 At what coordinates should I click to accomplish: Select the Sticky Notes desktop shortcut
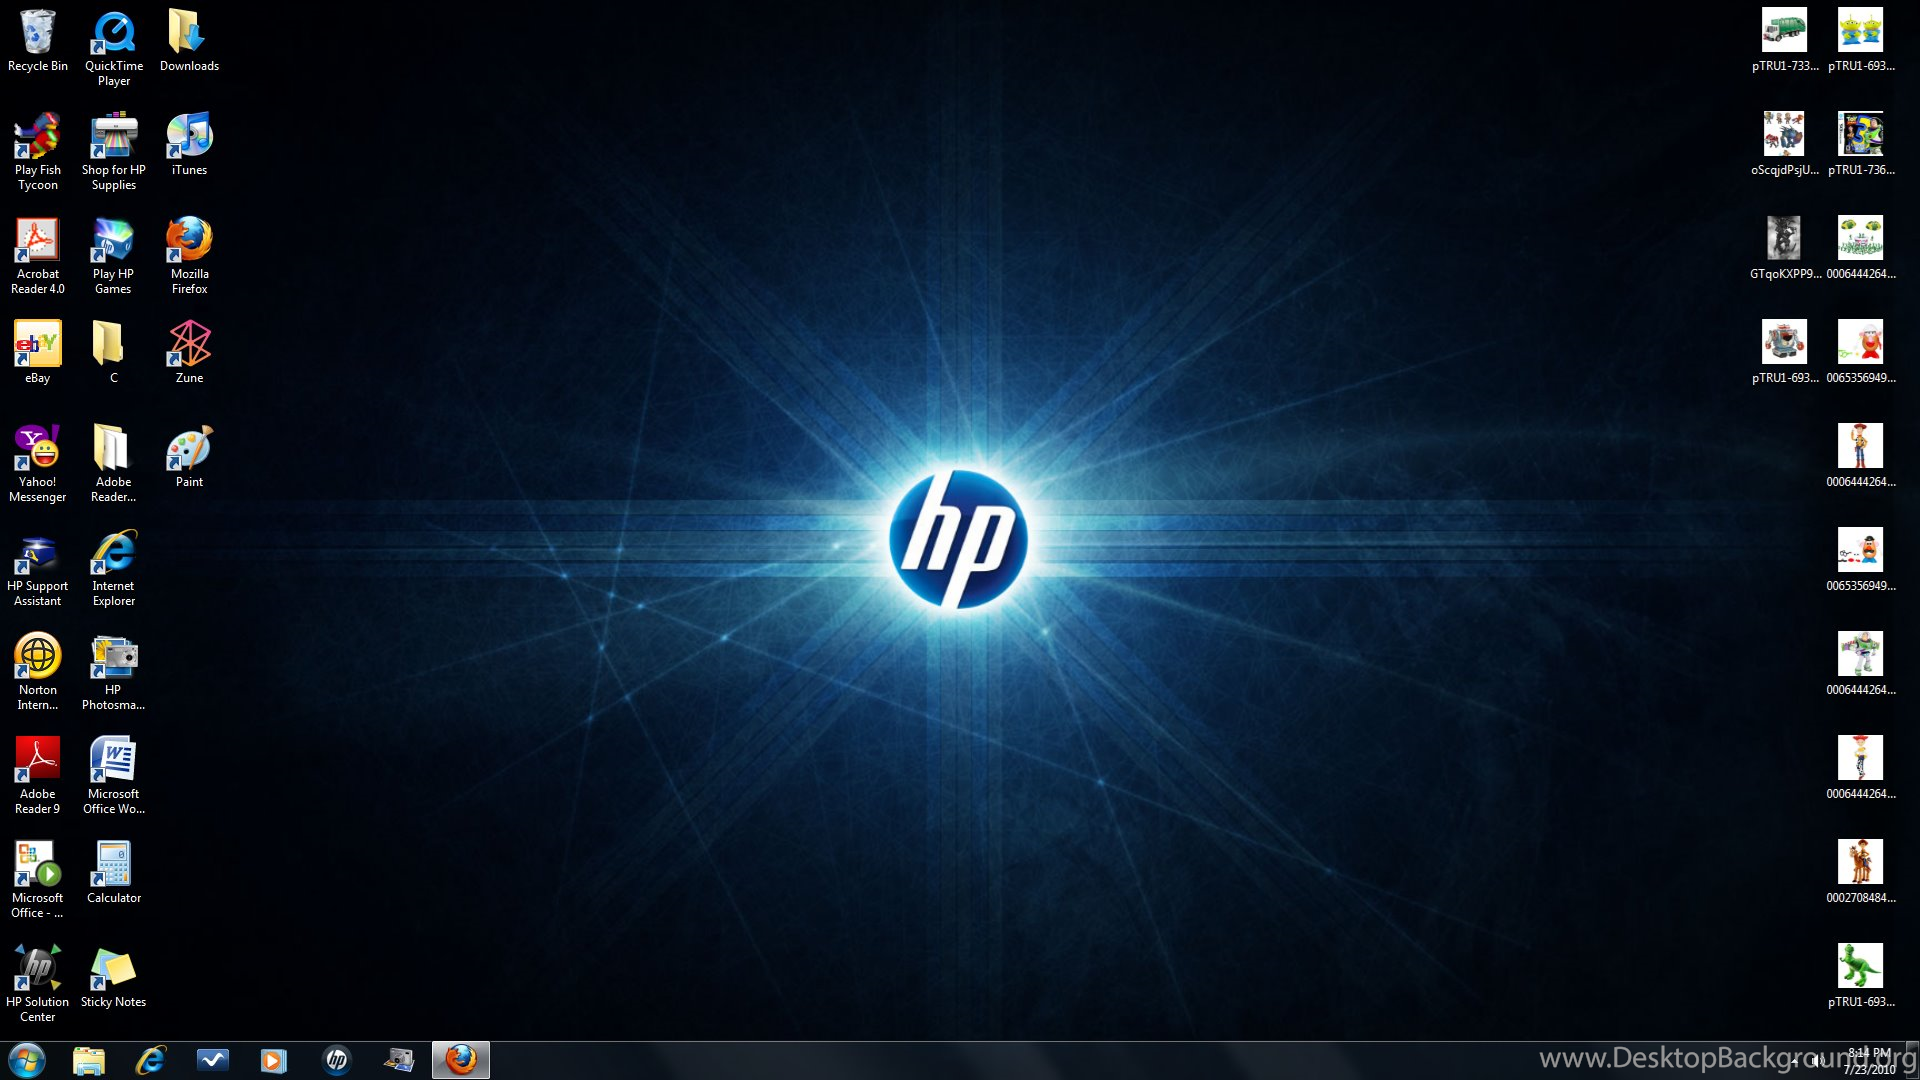[x=114, y=976]
